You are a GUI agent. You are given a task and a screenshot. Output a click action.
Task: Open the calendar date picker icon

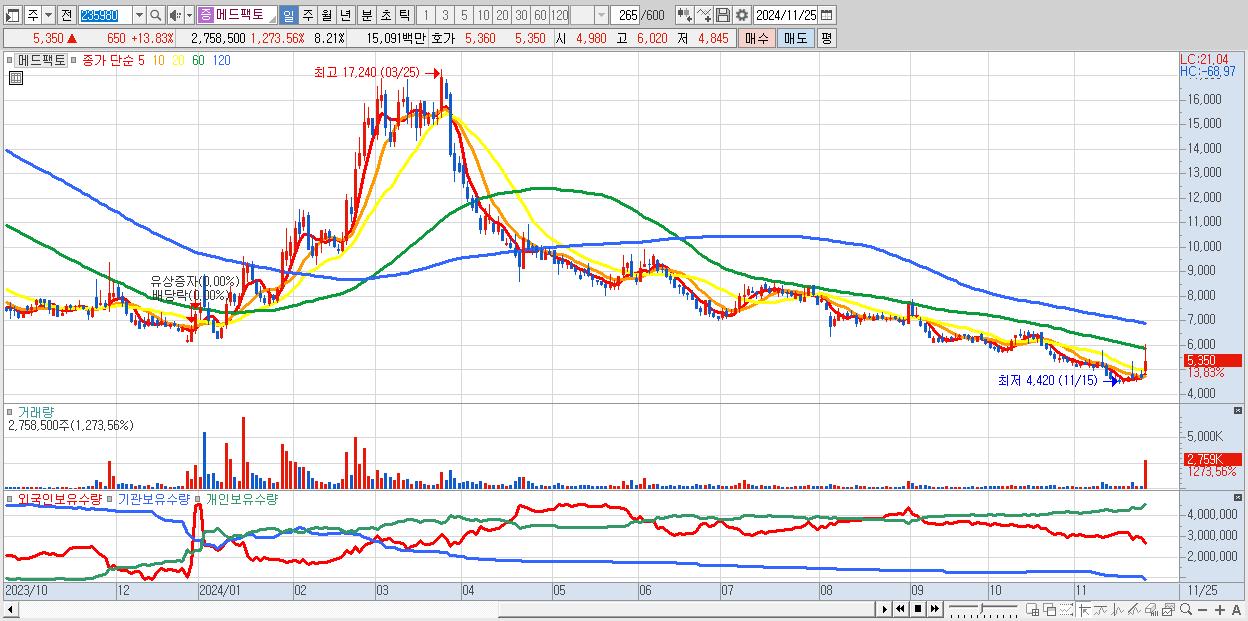pos(827,15)
